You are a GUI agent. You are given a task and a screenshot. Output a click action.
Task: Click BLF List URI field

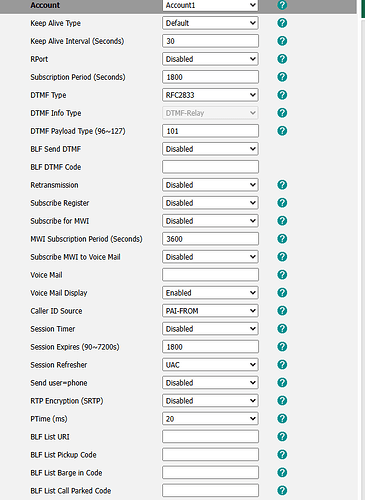pos(210,437)
